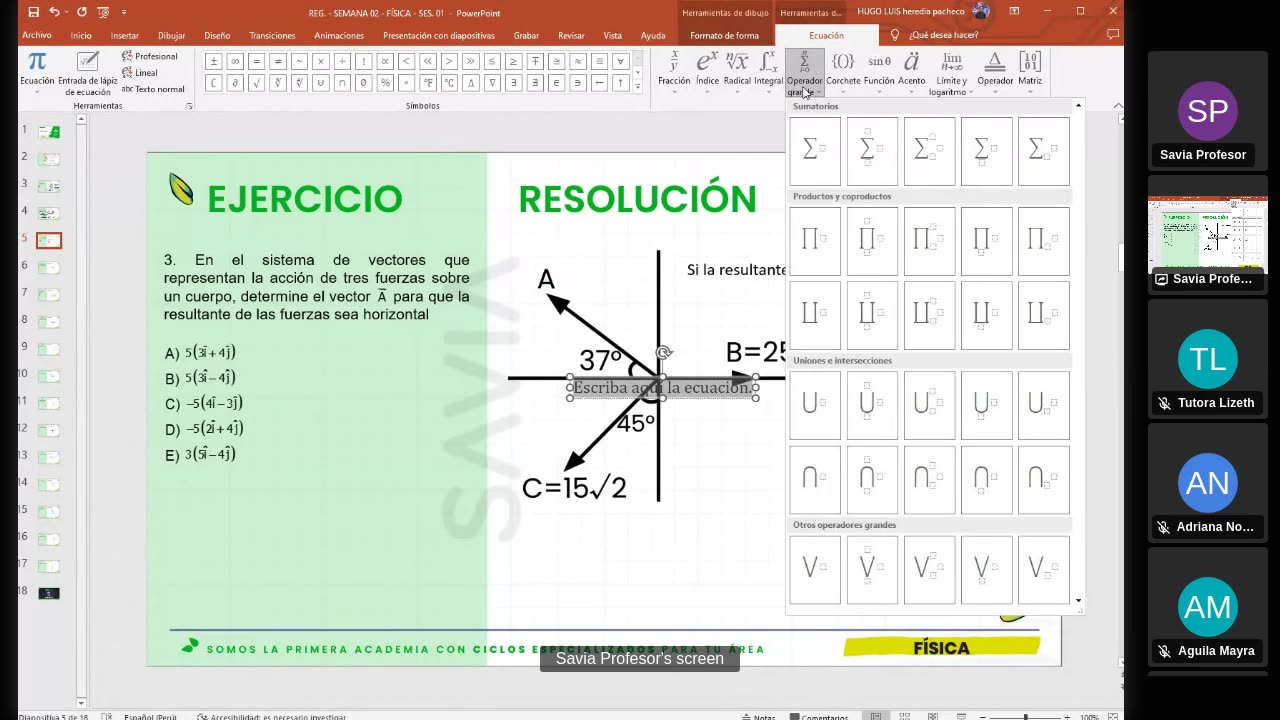
Task: Toggle Adriana's muted microphone icon
Action: [x=1164, y=527]
